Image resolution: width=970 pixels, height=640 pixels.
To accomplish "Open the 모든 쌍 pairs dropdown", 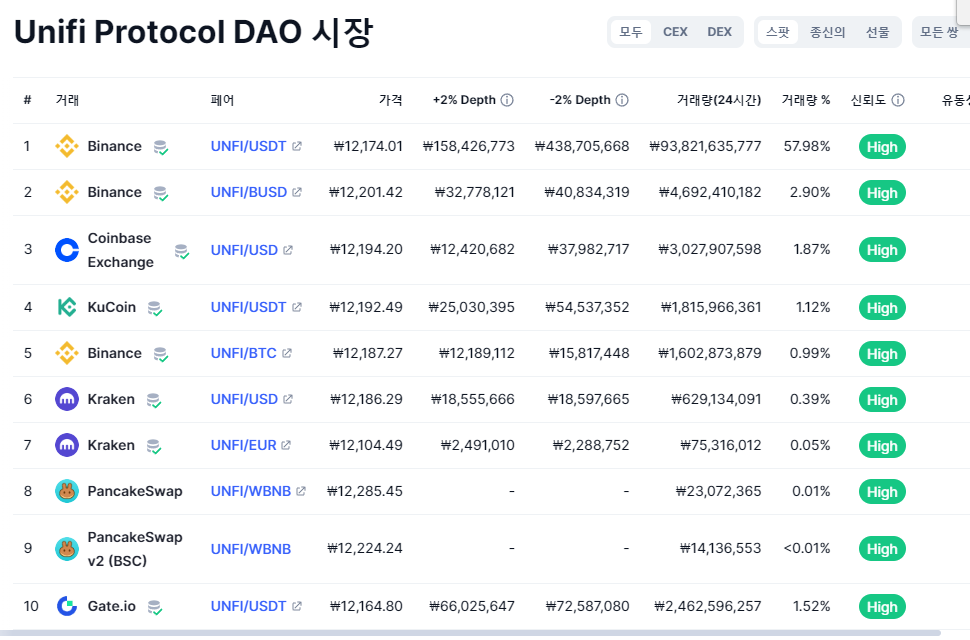I will [941, 32].
